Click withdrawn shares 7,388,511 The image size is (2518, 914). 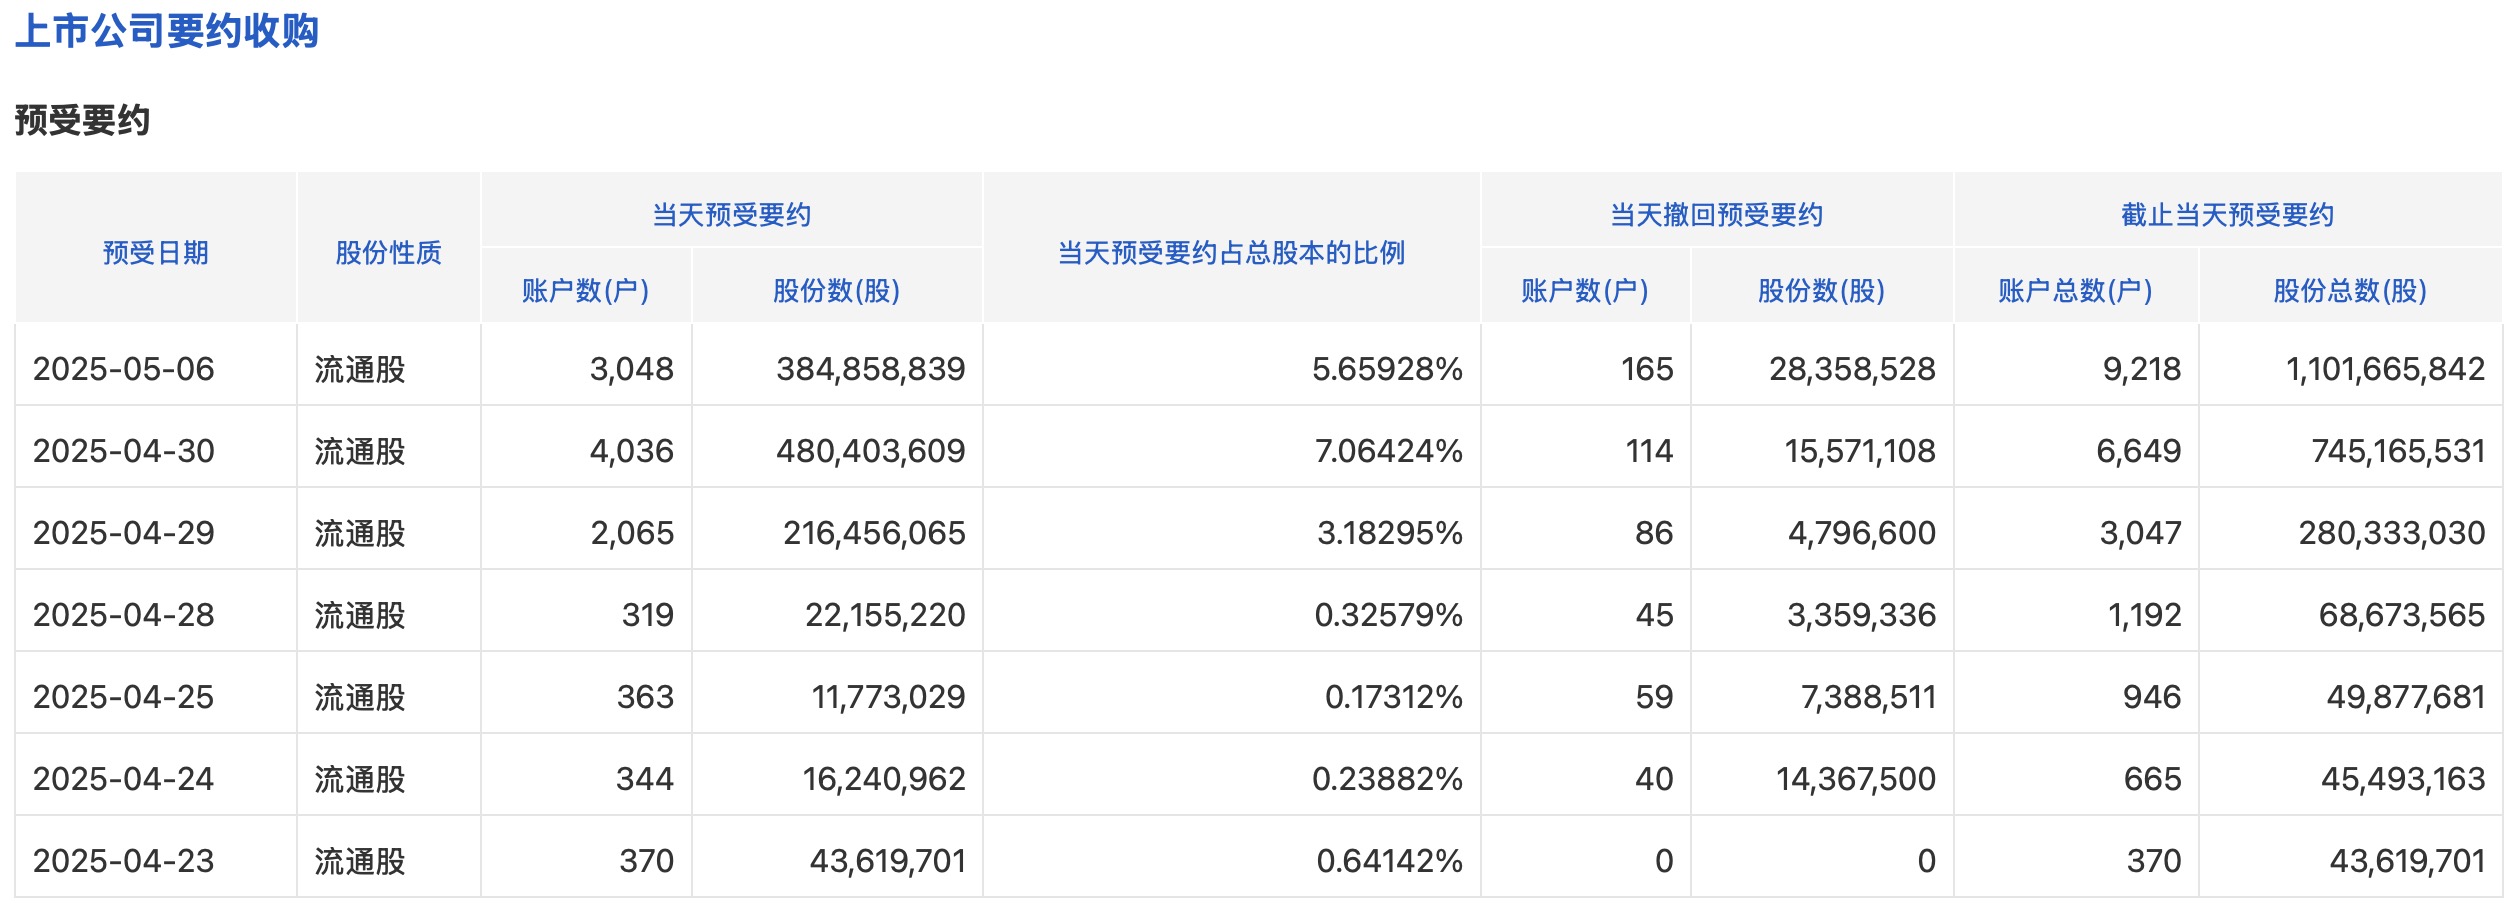pyautogui.click(x=1869, y=697)
